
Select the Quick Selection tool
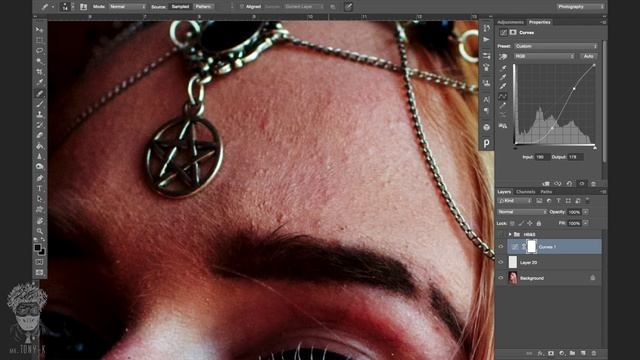click(x=39, y=61)
